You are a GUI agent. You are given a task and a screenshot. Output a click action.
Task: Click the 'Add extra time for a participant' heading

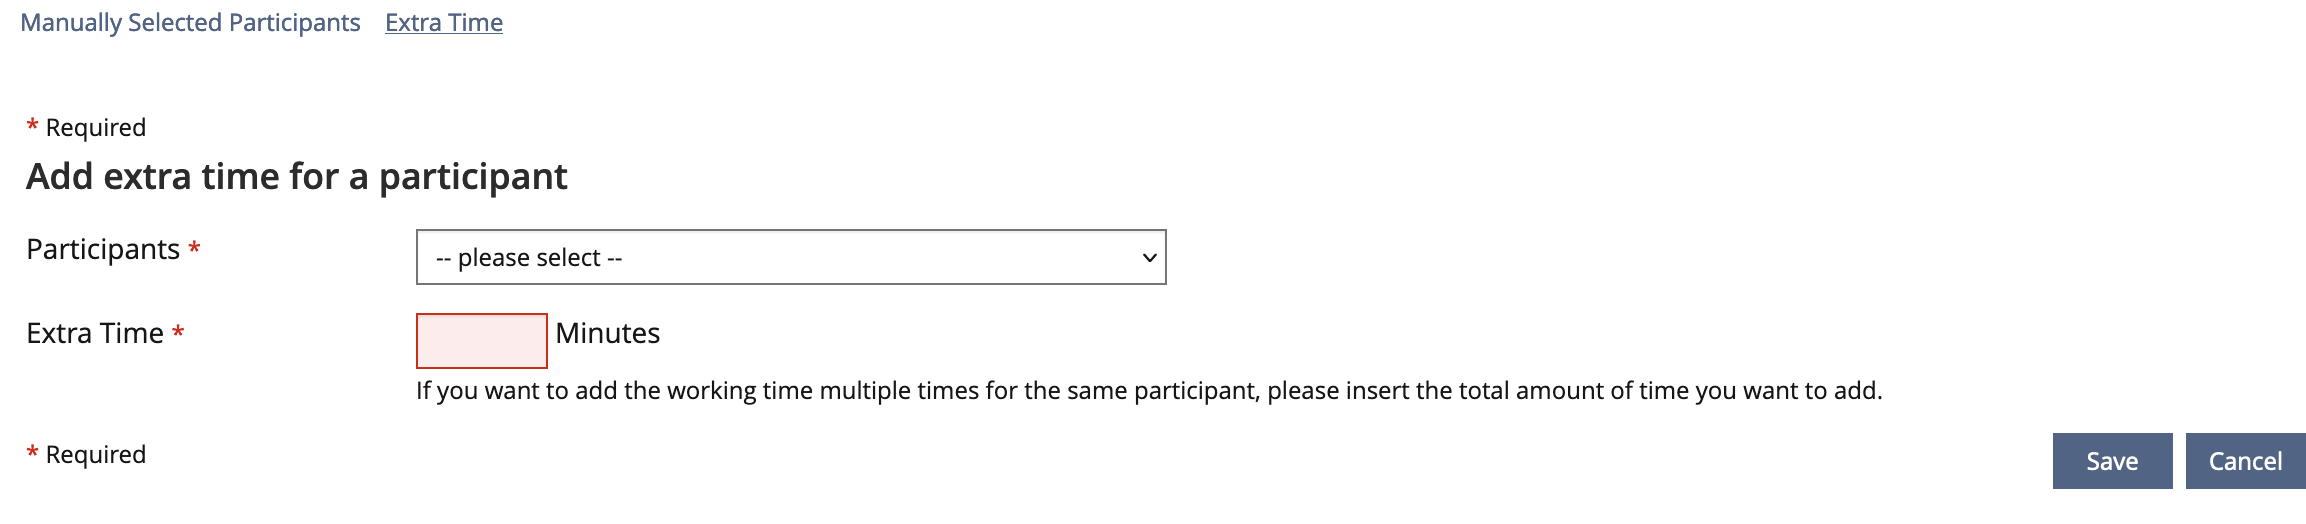click(297, 177)
